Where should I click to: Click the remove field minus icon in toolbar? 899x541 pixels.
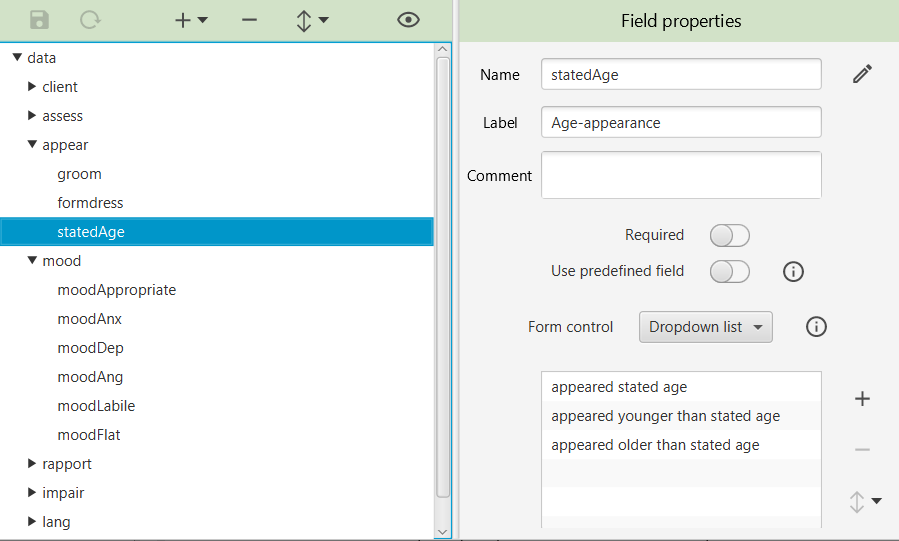(x=249, y=20)
